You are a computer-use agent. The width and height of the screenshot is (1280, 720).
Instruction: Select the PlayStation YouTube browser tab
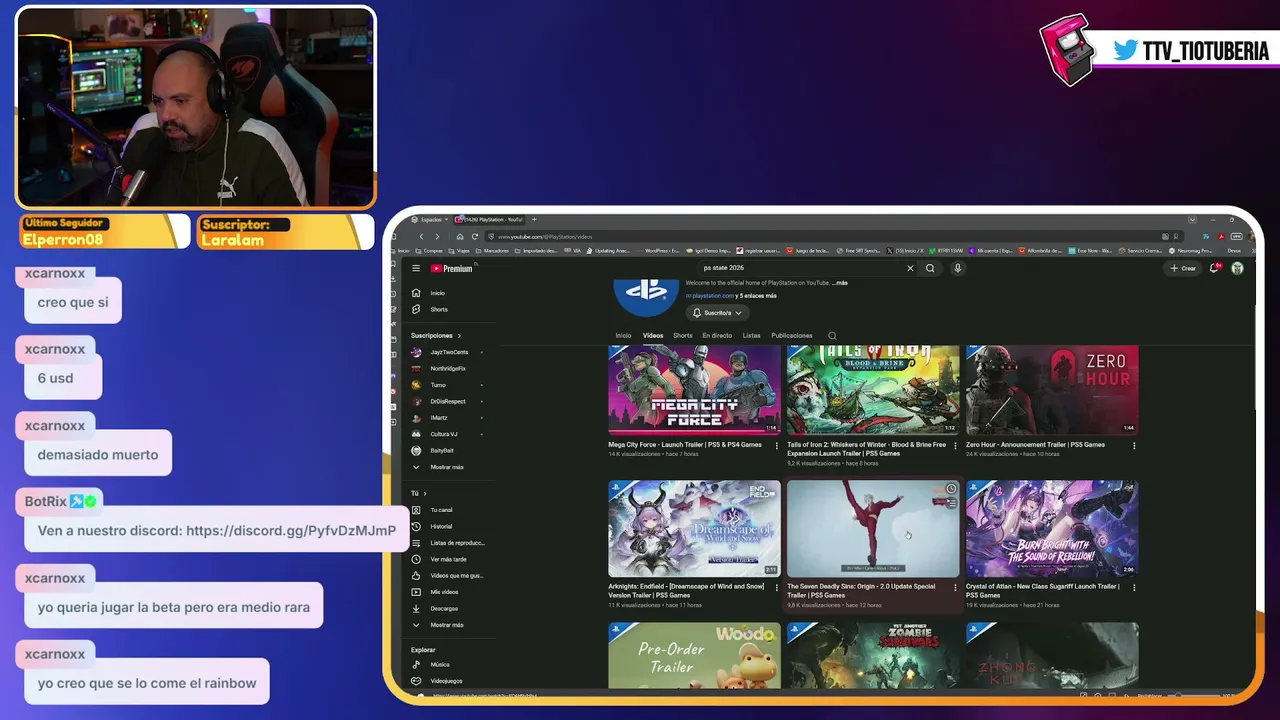[490, 219]
